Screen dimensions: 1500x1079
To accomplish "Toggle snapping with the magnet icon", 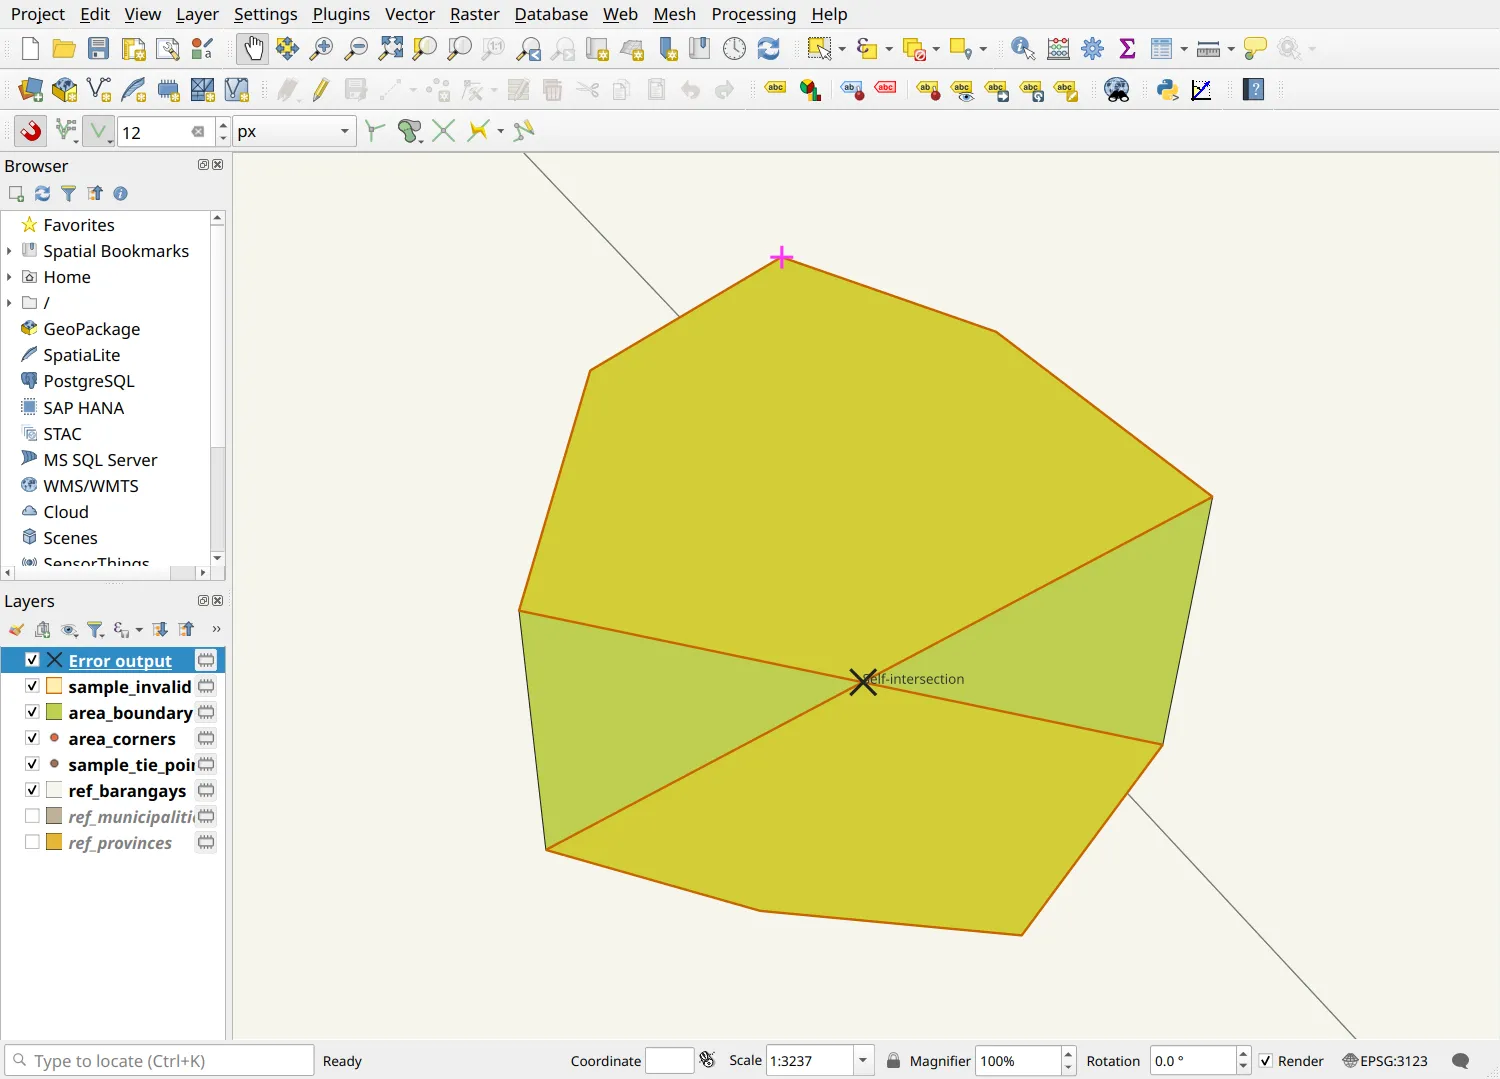I will 31,131.
